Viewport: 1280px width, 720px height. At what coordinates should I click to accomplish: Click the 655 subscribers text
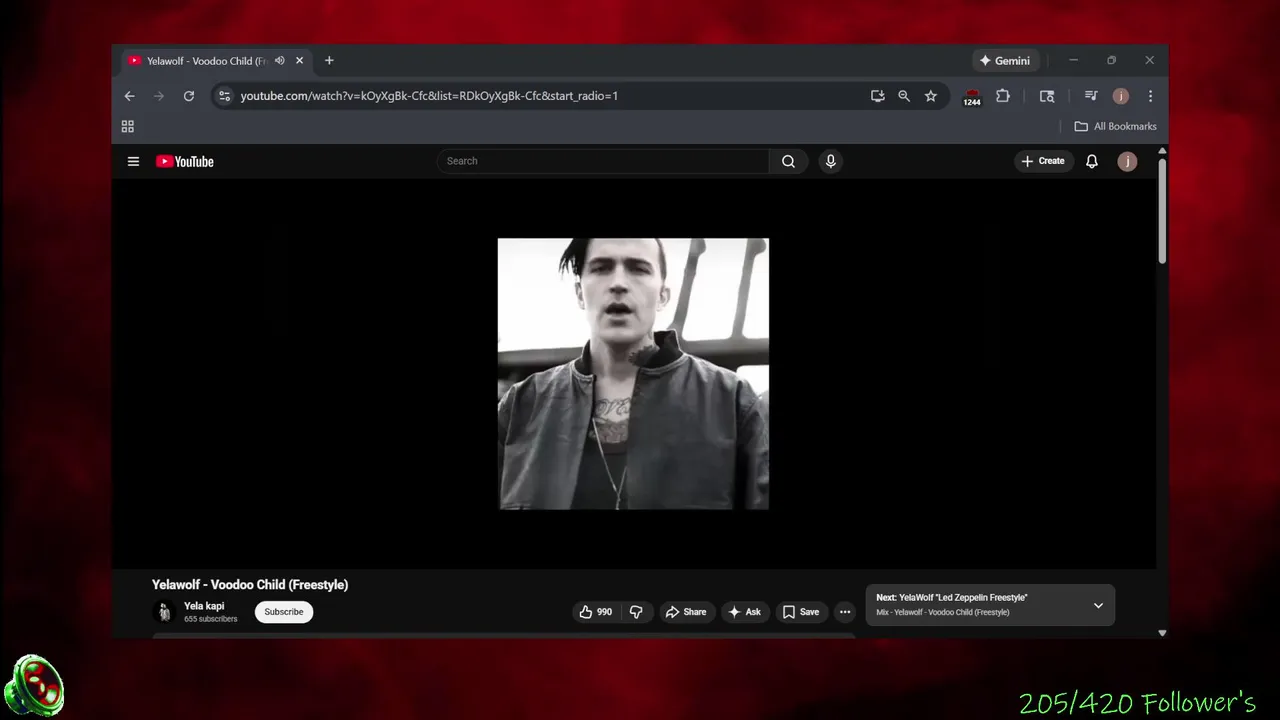pyautogui.click(x=210, y=619)
